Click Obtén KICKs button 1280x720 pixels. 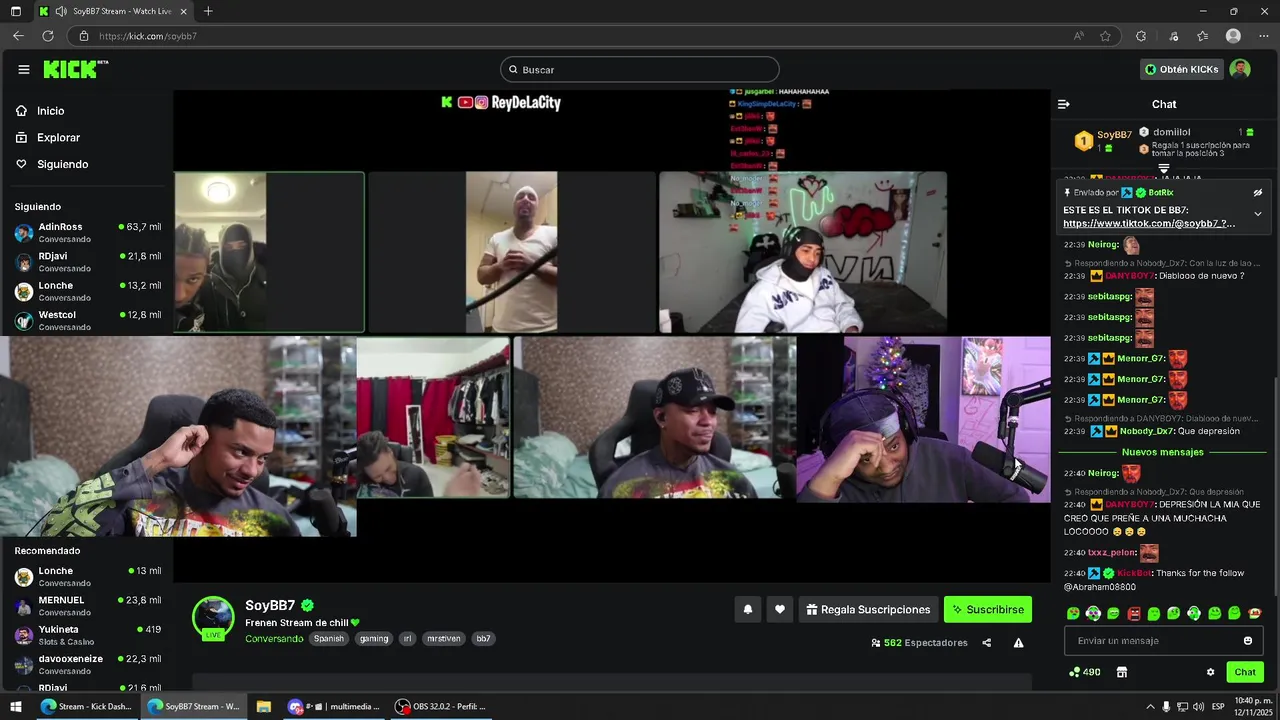pyautogui.click(x=1182, y=69)
